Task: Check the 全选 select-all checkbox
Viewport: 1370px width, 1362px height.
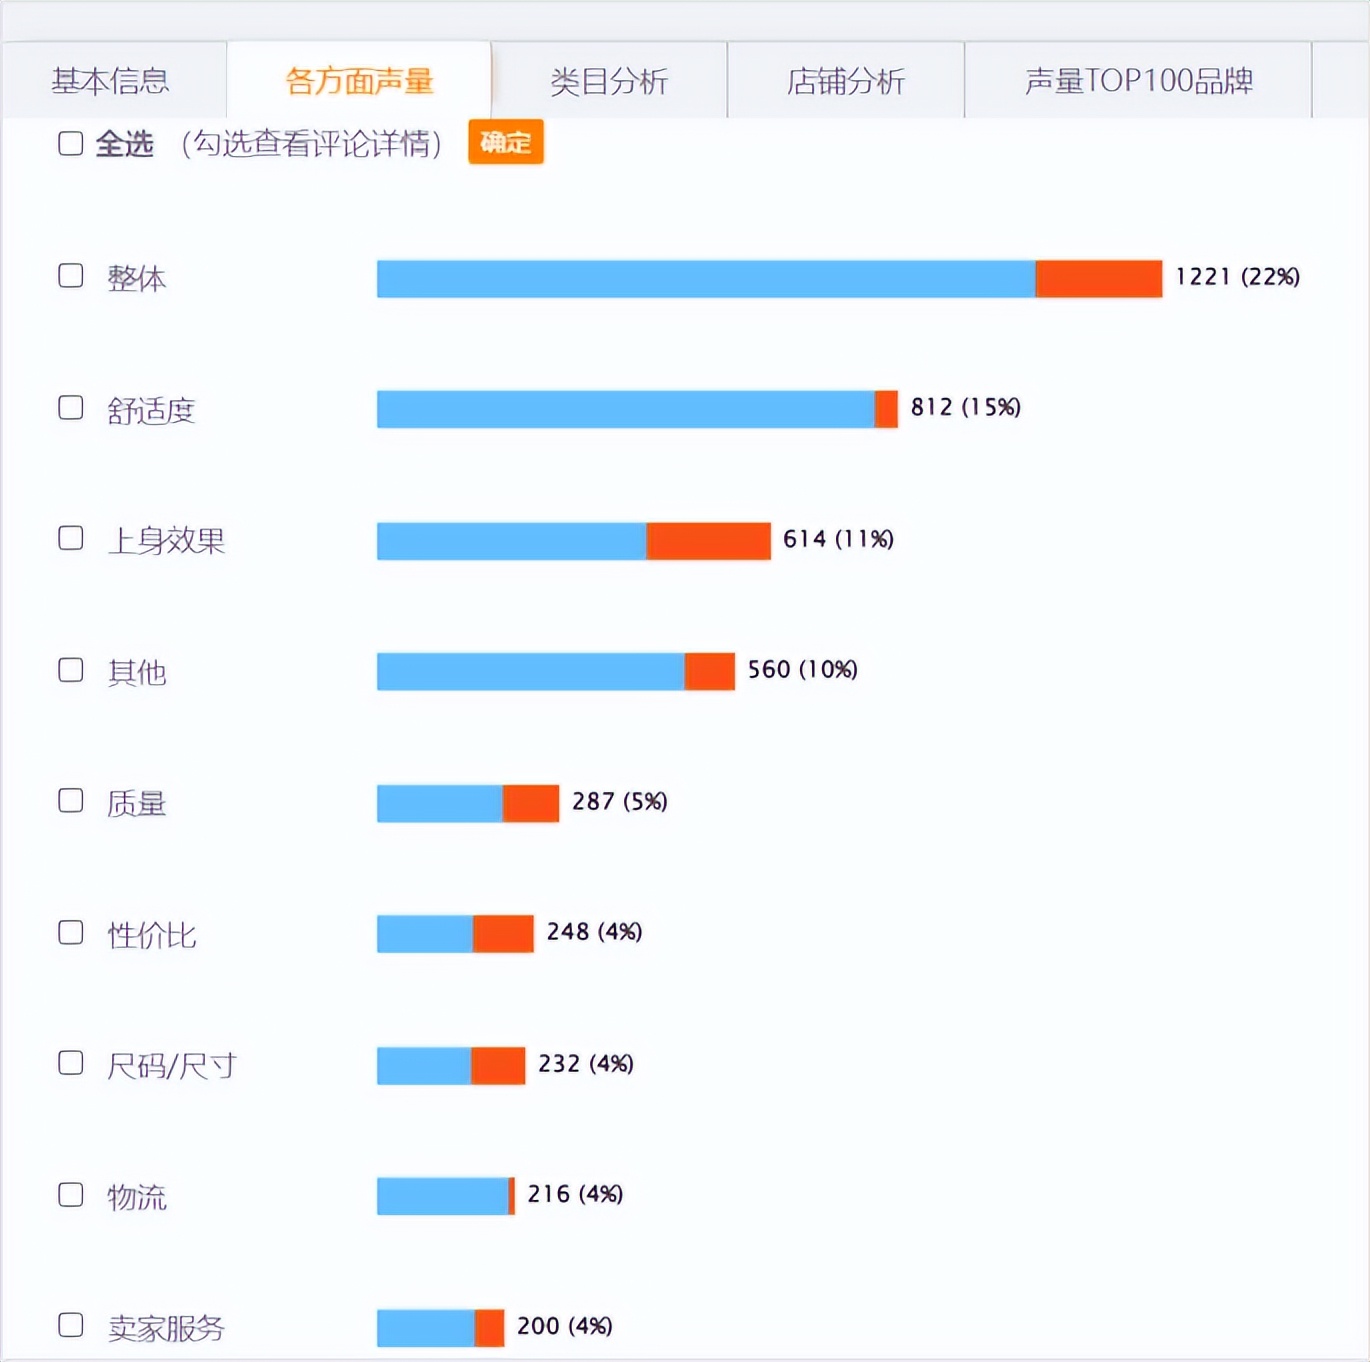Action: click(70, 143)
